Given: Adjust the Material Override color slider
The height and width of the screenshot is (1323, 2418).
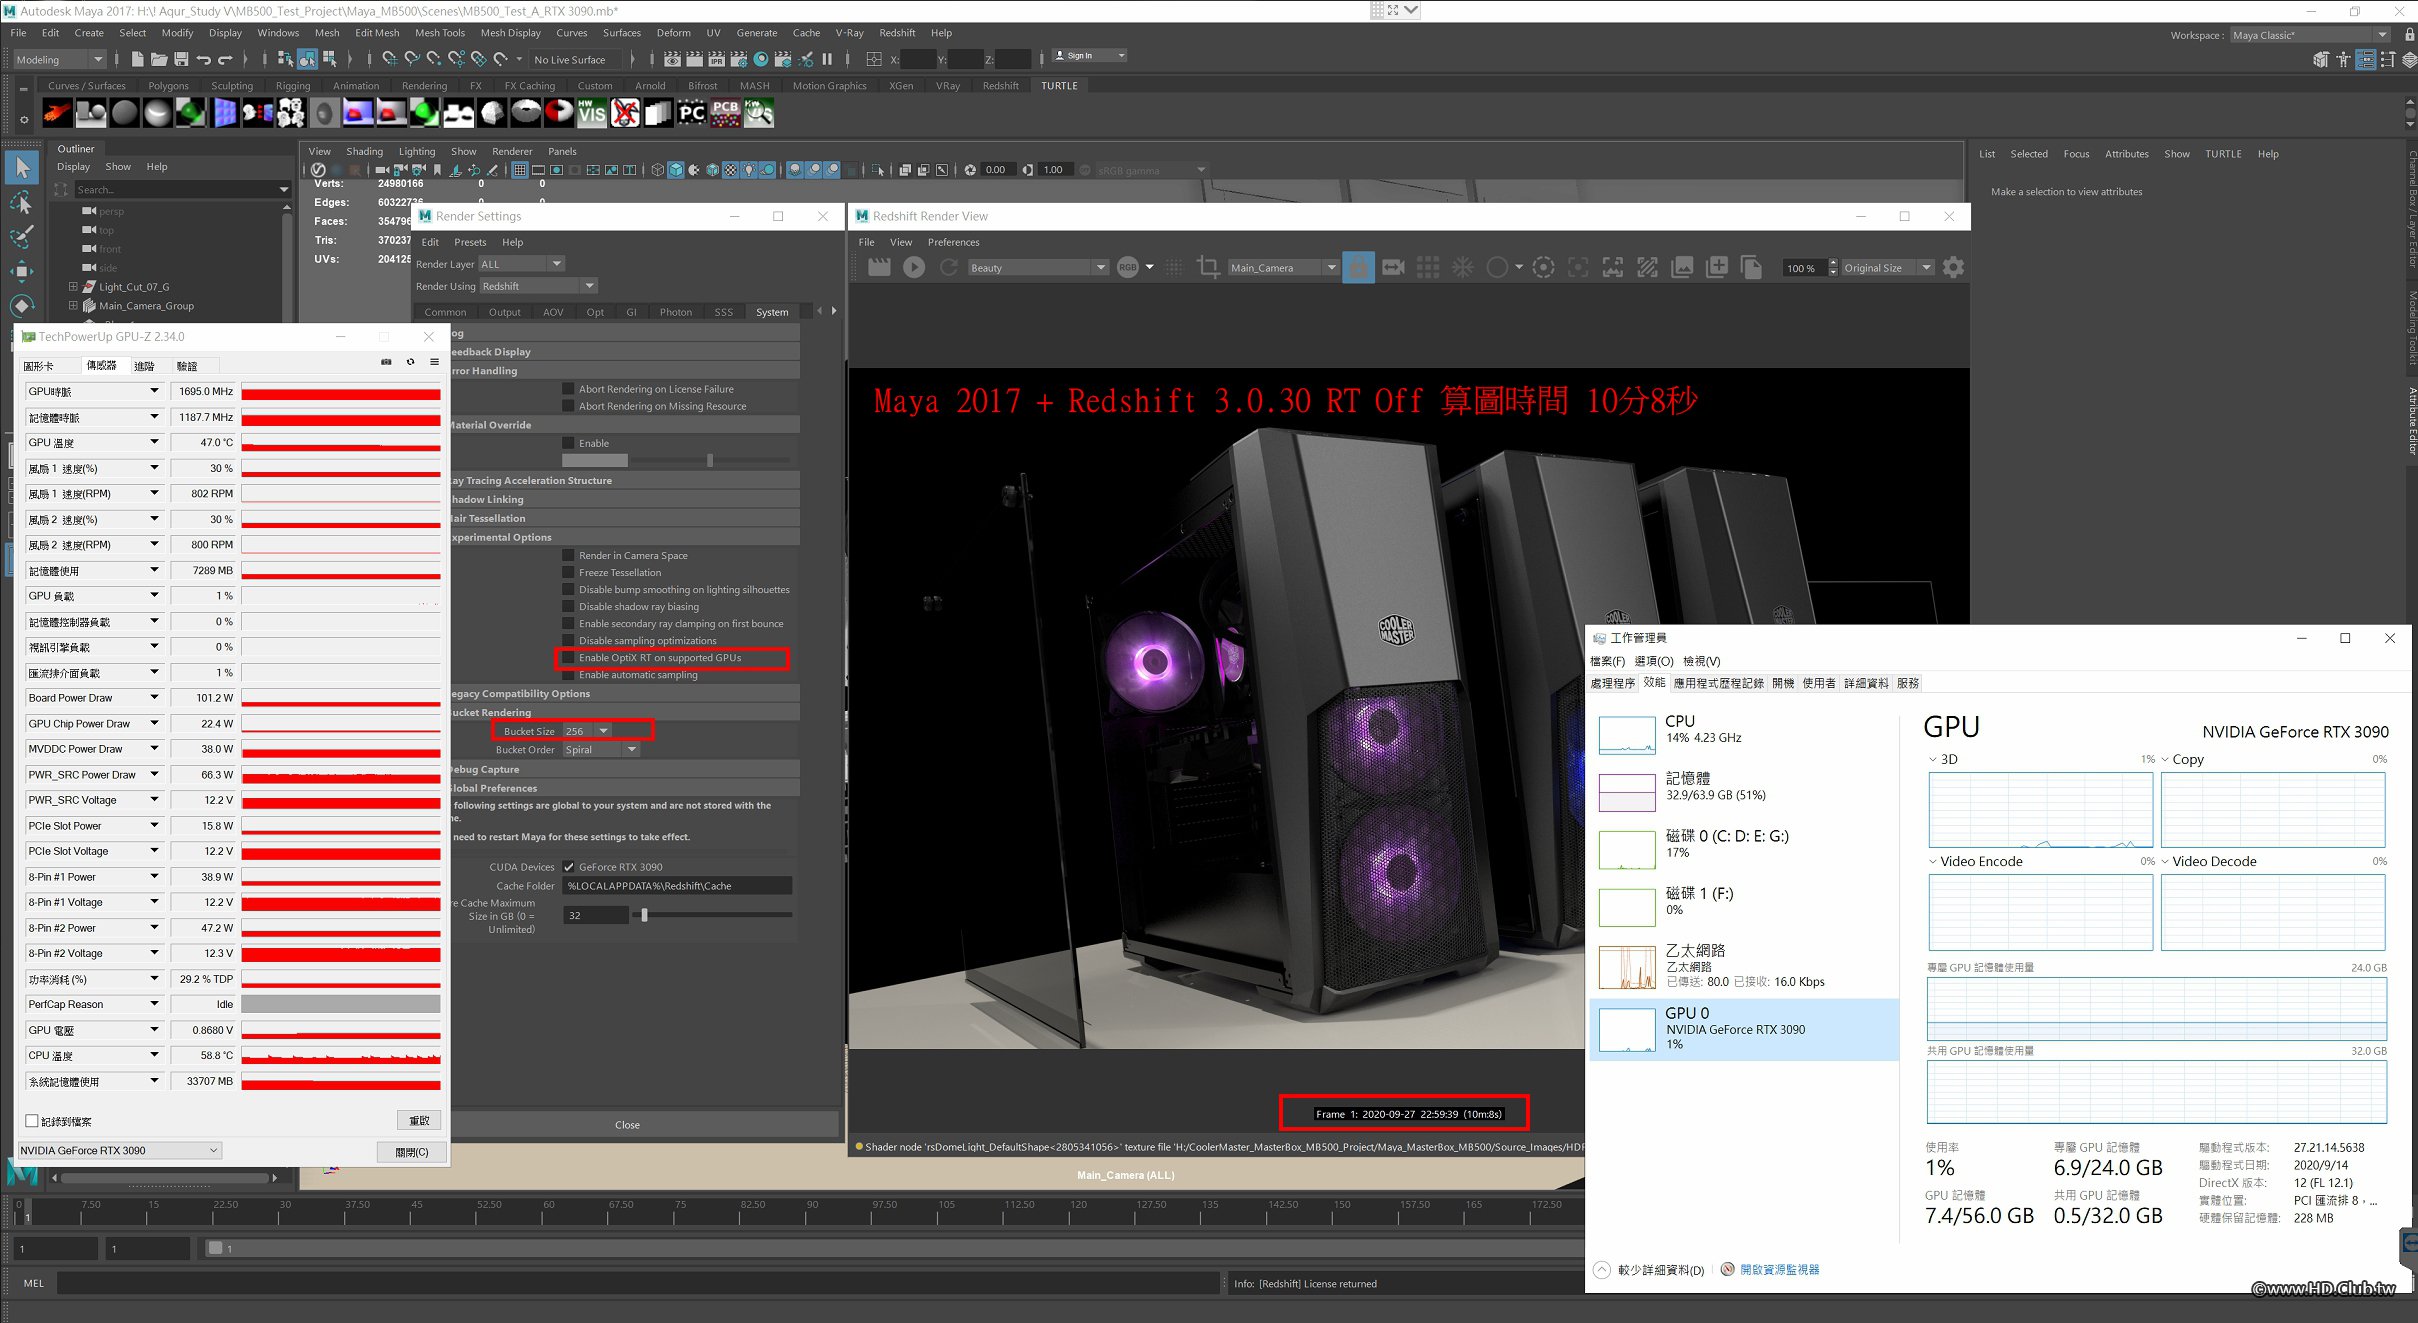Looking at the screenshot, I should pyautogui.click(x=710, y=460).
